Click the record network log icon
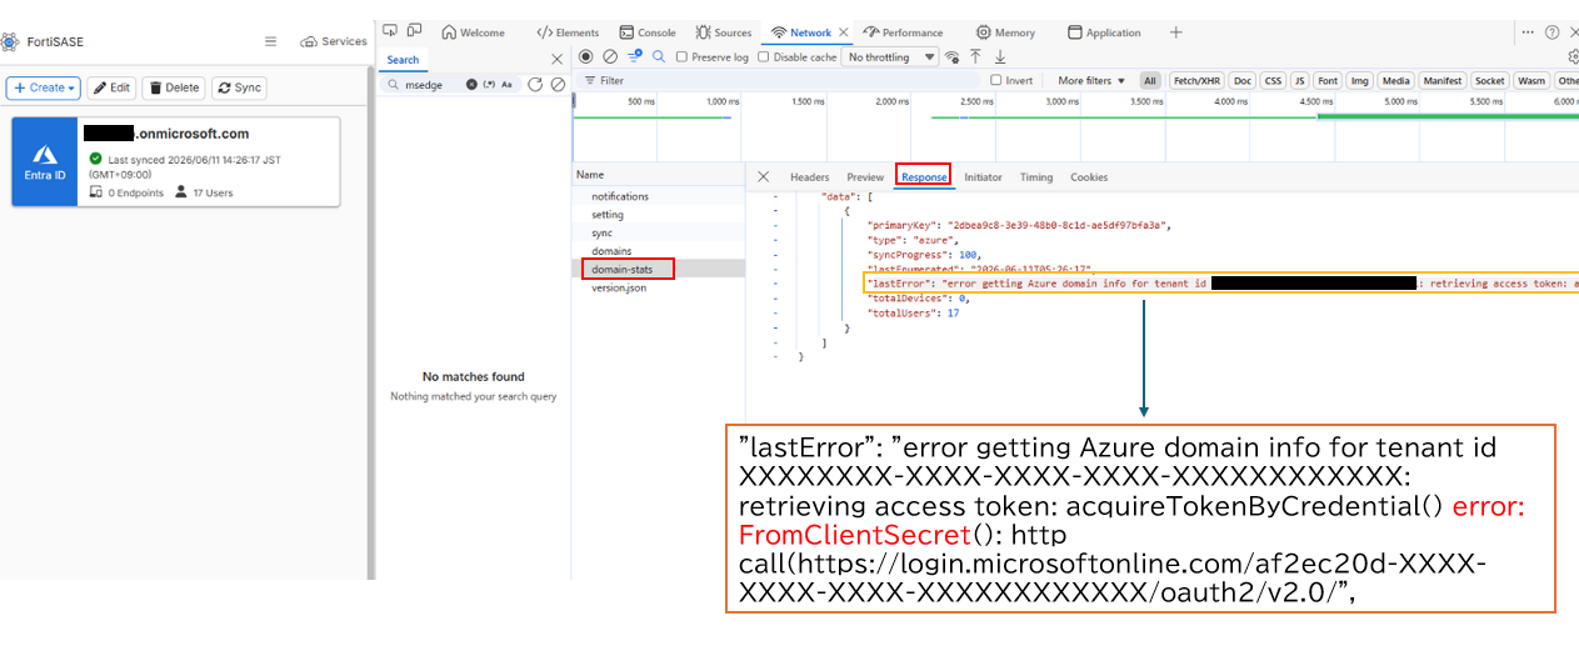The image size is (1579, 646). 586,57
